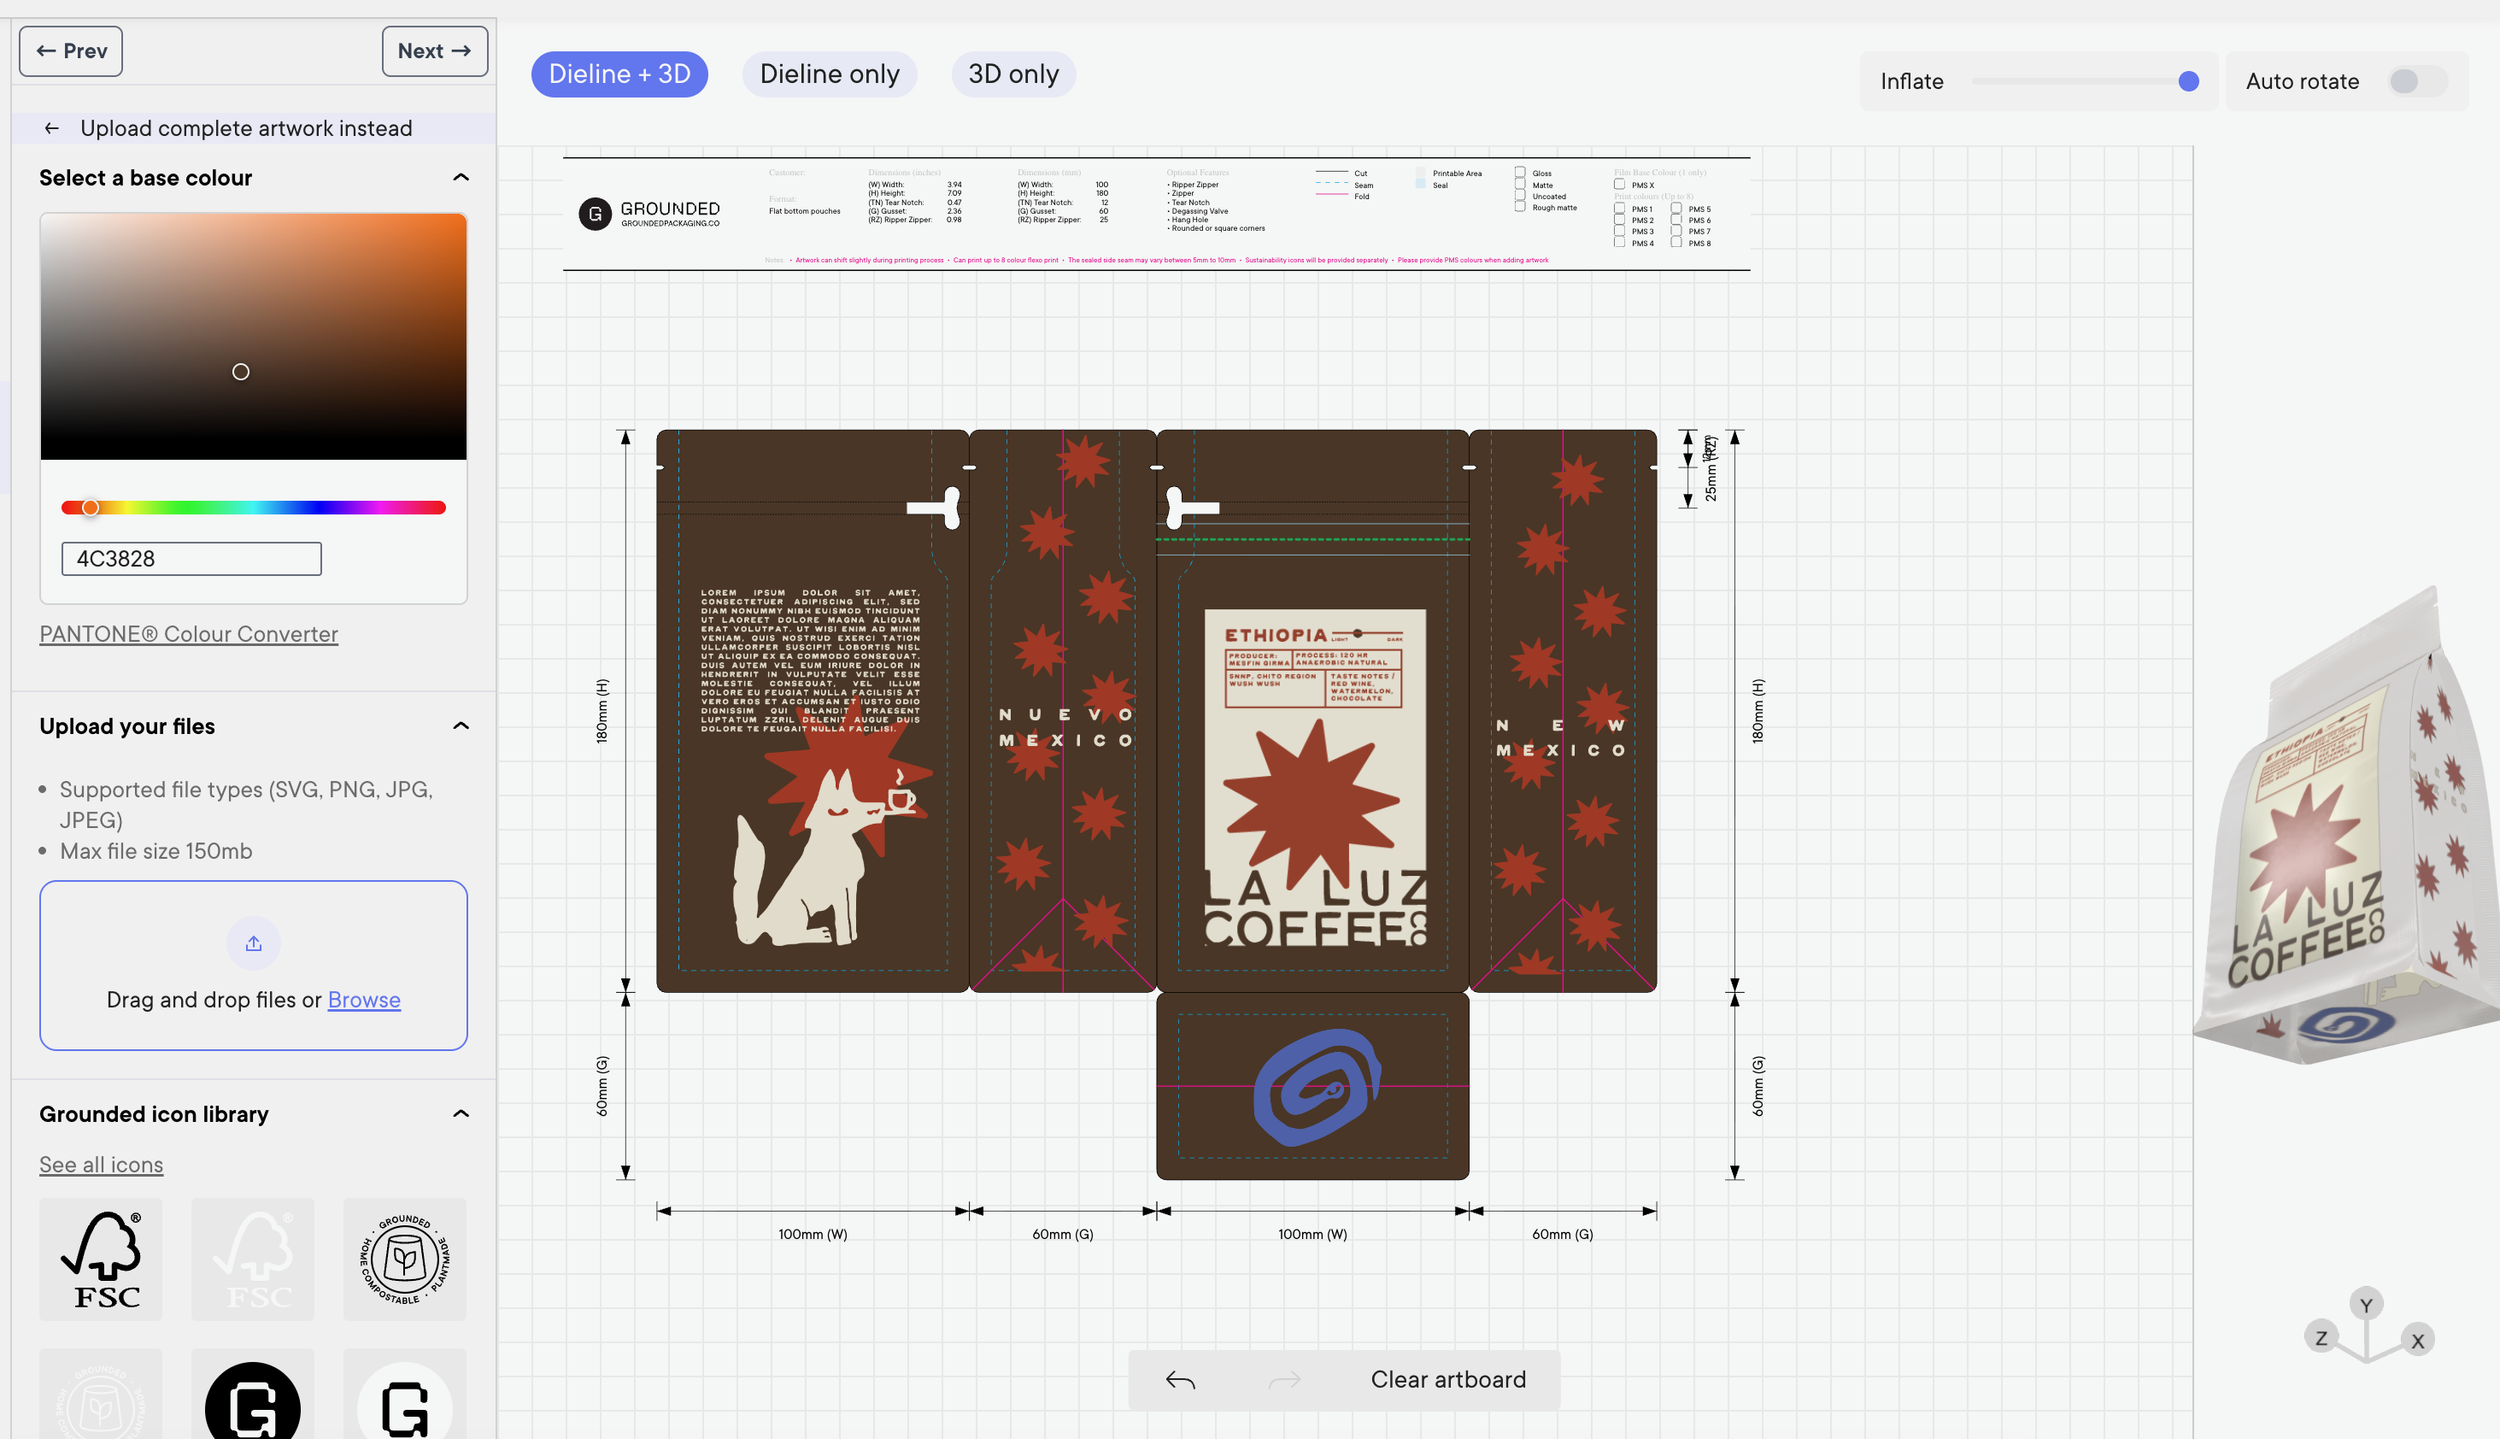Click the hue slider handle
2500x1439 pixels.
pyautogui.click(x=90, y=508)
